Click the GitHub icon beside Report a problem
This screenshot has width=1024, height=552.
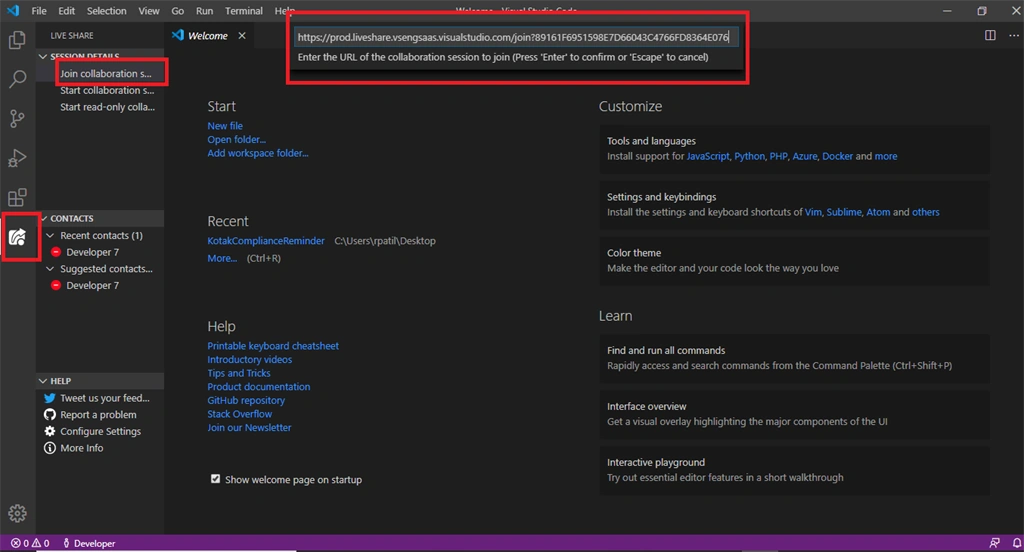50,415
